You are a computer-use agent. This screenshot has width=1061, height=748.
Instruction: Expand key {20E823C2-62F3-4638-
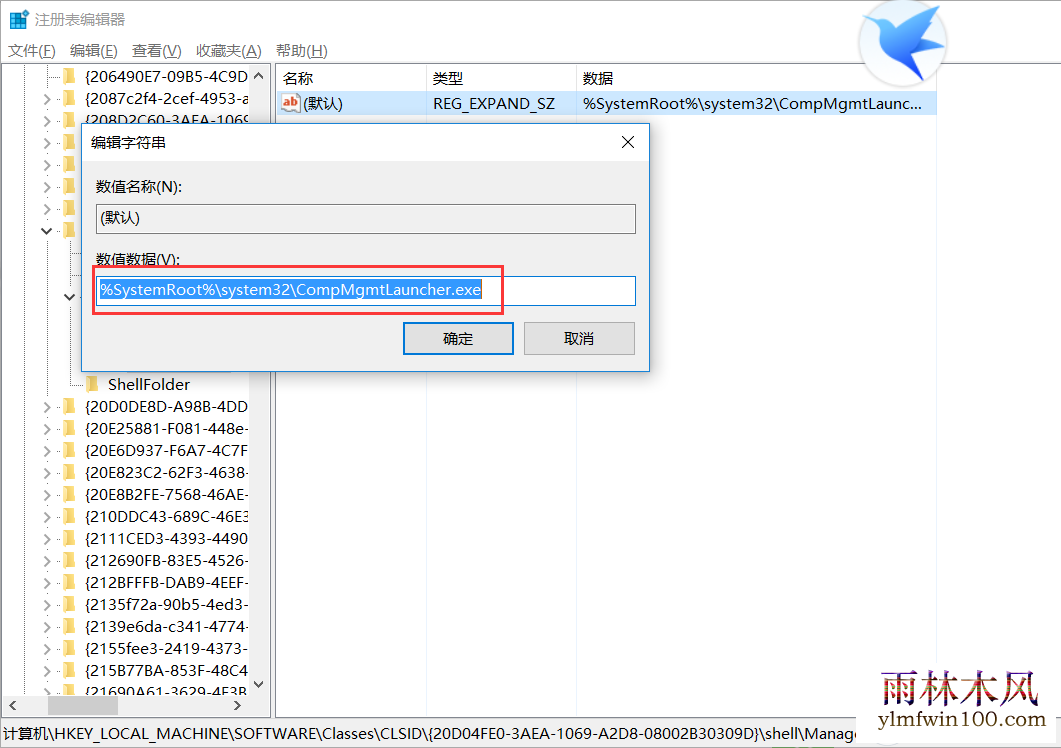[47, 472]
